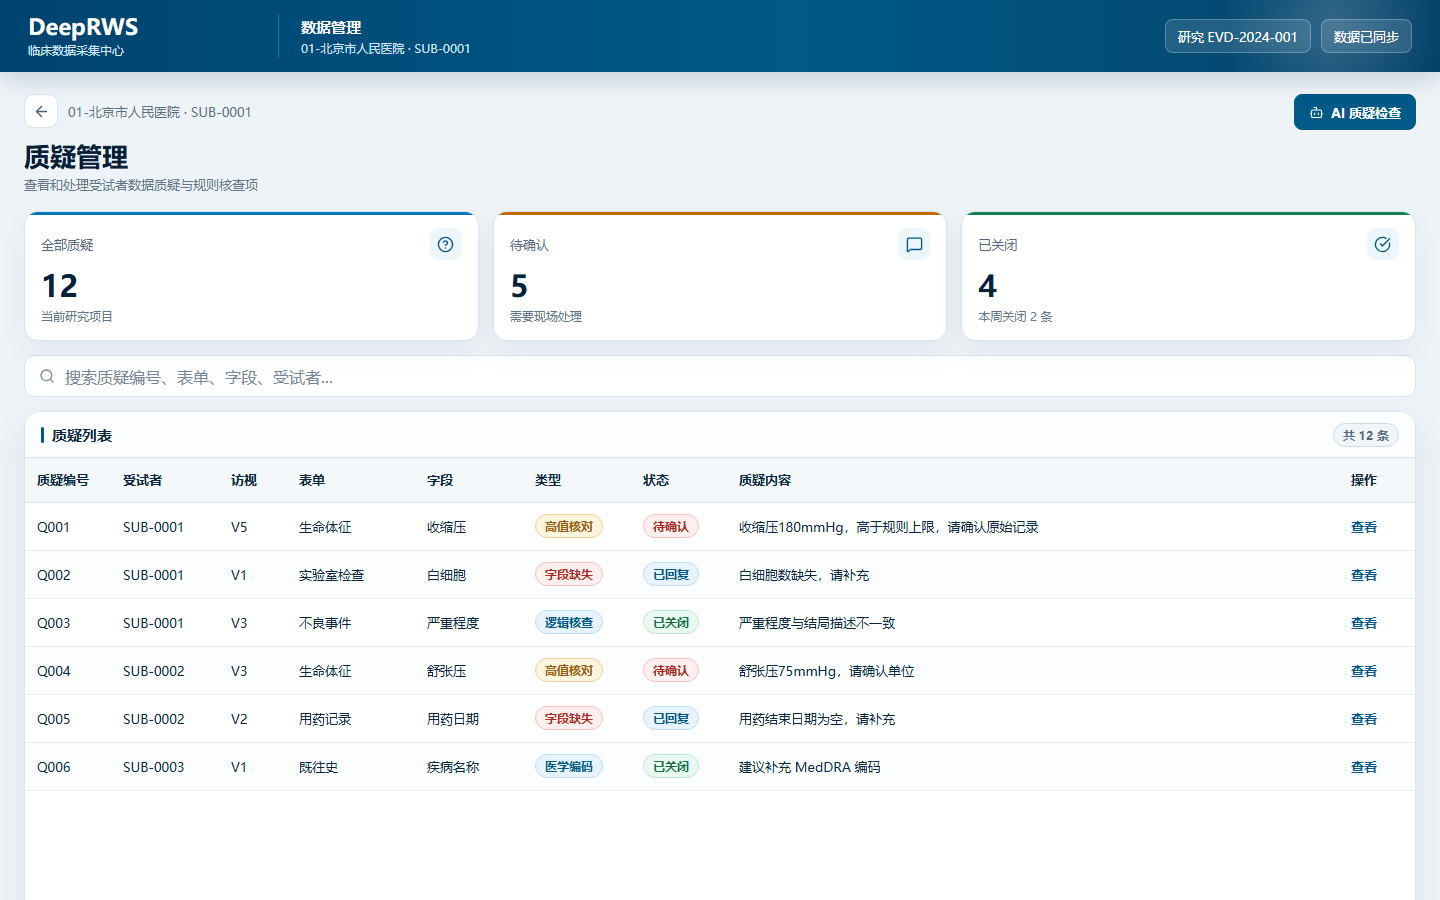Click the 质疑编号 column header
The width and height of the screenshot is (1440, 900).
pos(63,480)
